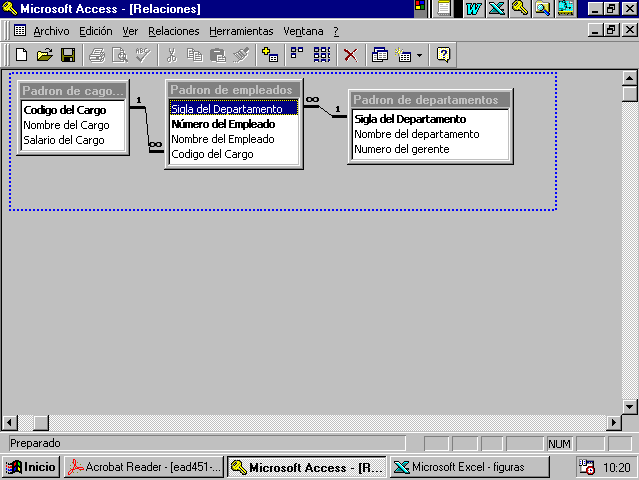Click the Show Table icon
639x480 pixels.
point(270,55)
